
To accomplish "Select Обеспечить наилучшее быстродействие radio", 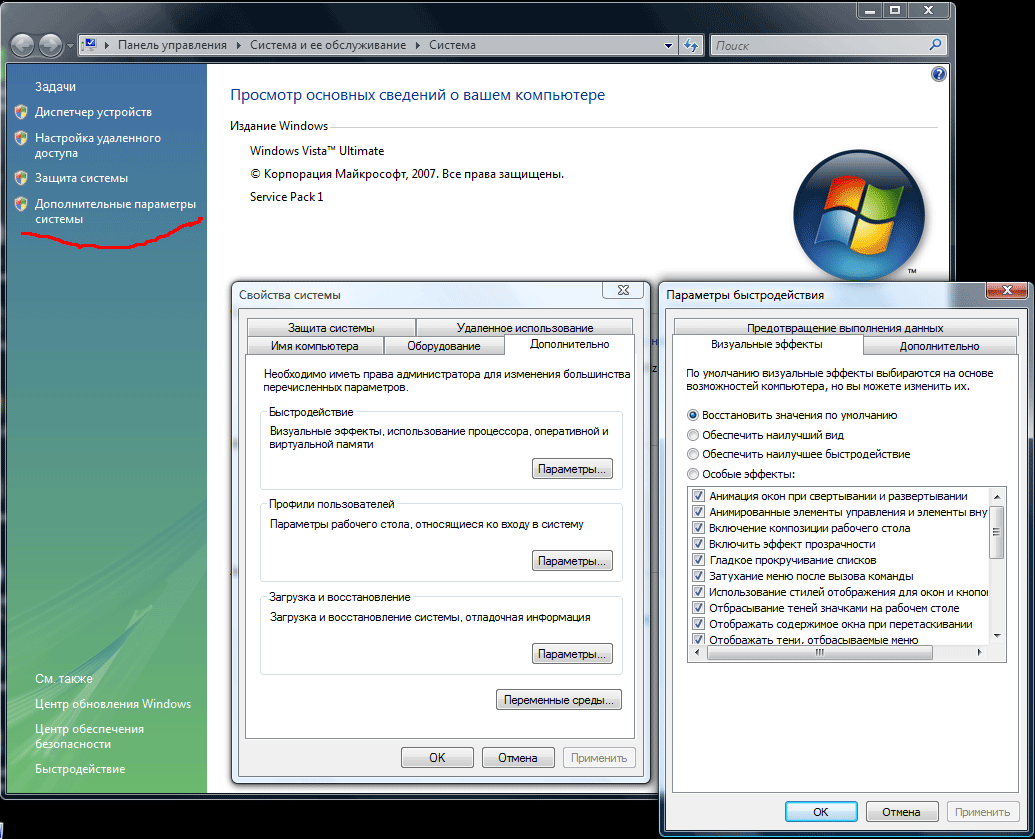I will [x=692, y=454].
